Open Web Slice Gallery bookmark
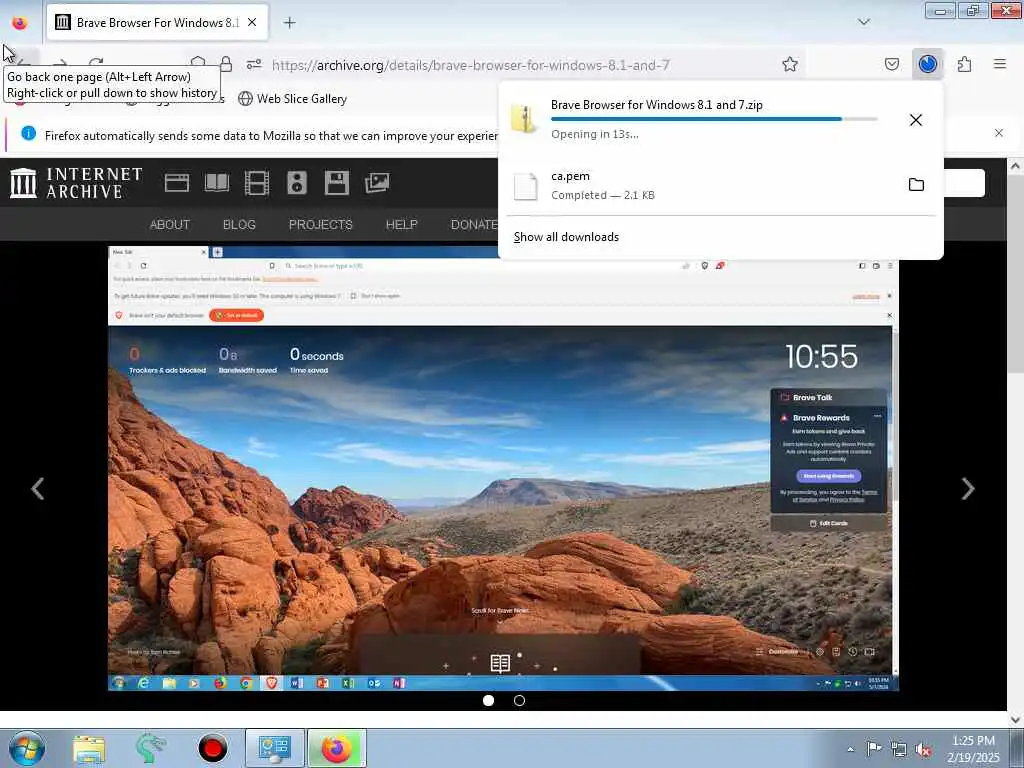The image size is (1024, 768). click(x=293, y=99)
